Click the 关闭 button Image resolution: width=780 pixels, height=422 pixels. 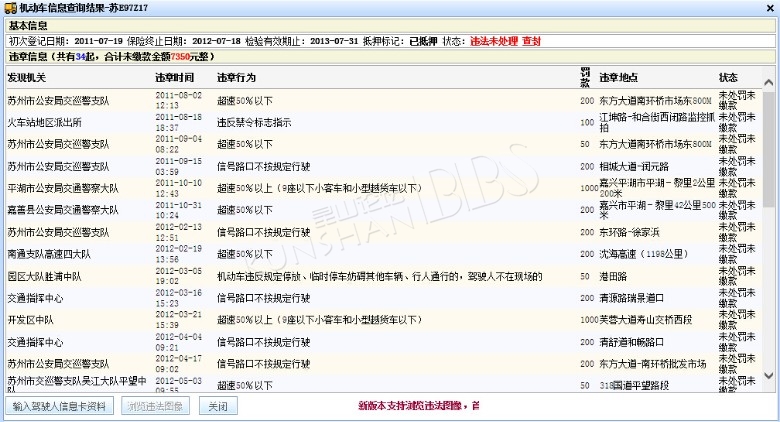(218, 407)
